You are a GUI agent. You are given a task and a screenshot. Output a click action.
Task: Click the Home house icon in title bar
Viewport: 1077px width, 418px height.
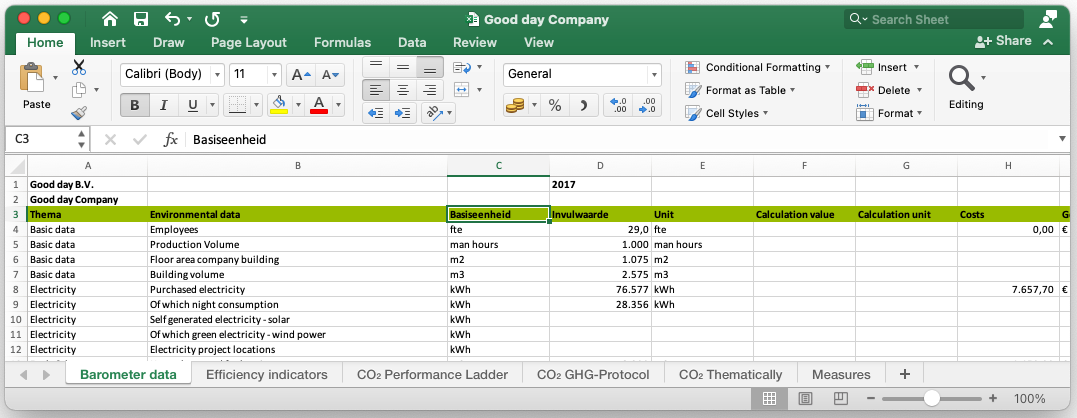click(x=109, y=19)
